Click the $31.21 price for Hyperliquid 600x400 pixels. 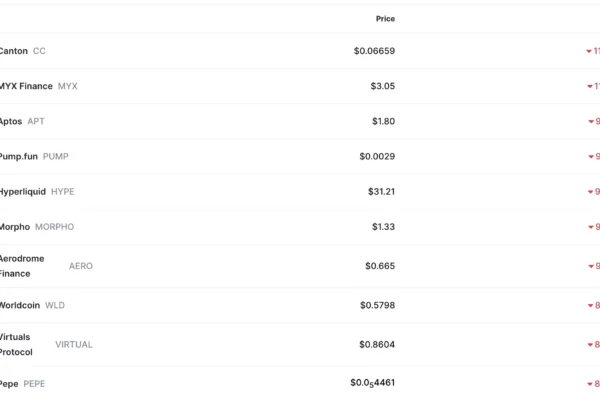[x=382, y=191]
